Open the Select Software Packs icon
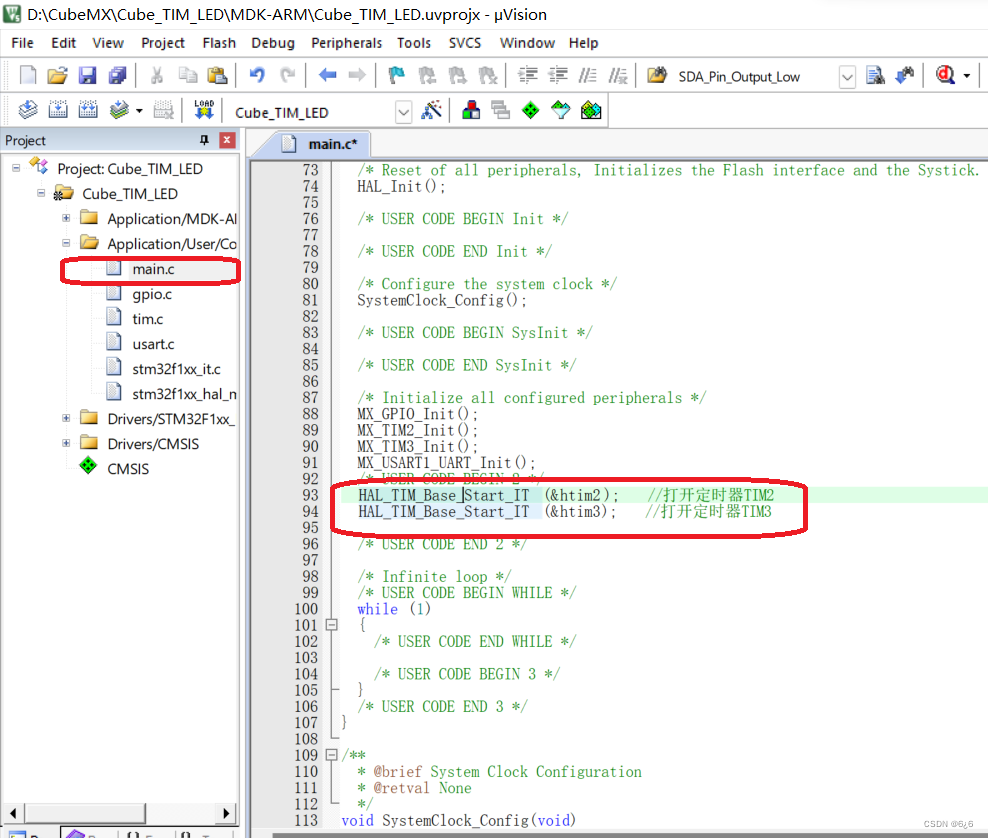 click(x=561, y=110)
